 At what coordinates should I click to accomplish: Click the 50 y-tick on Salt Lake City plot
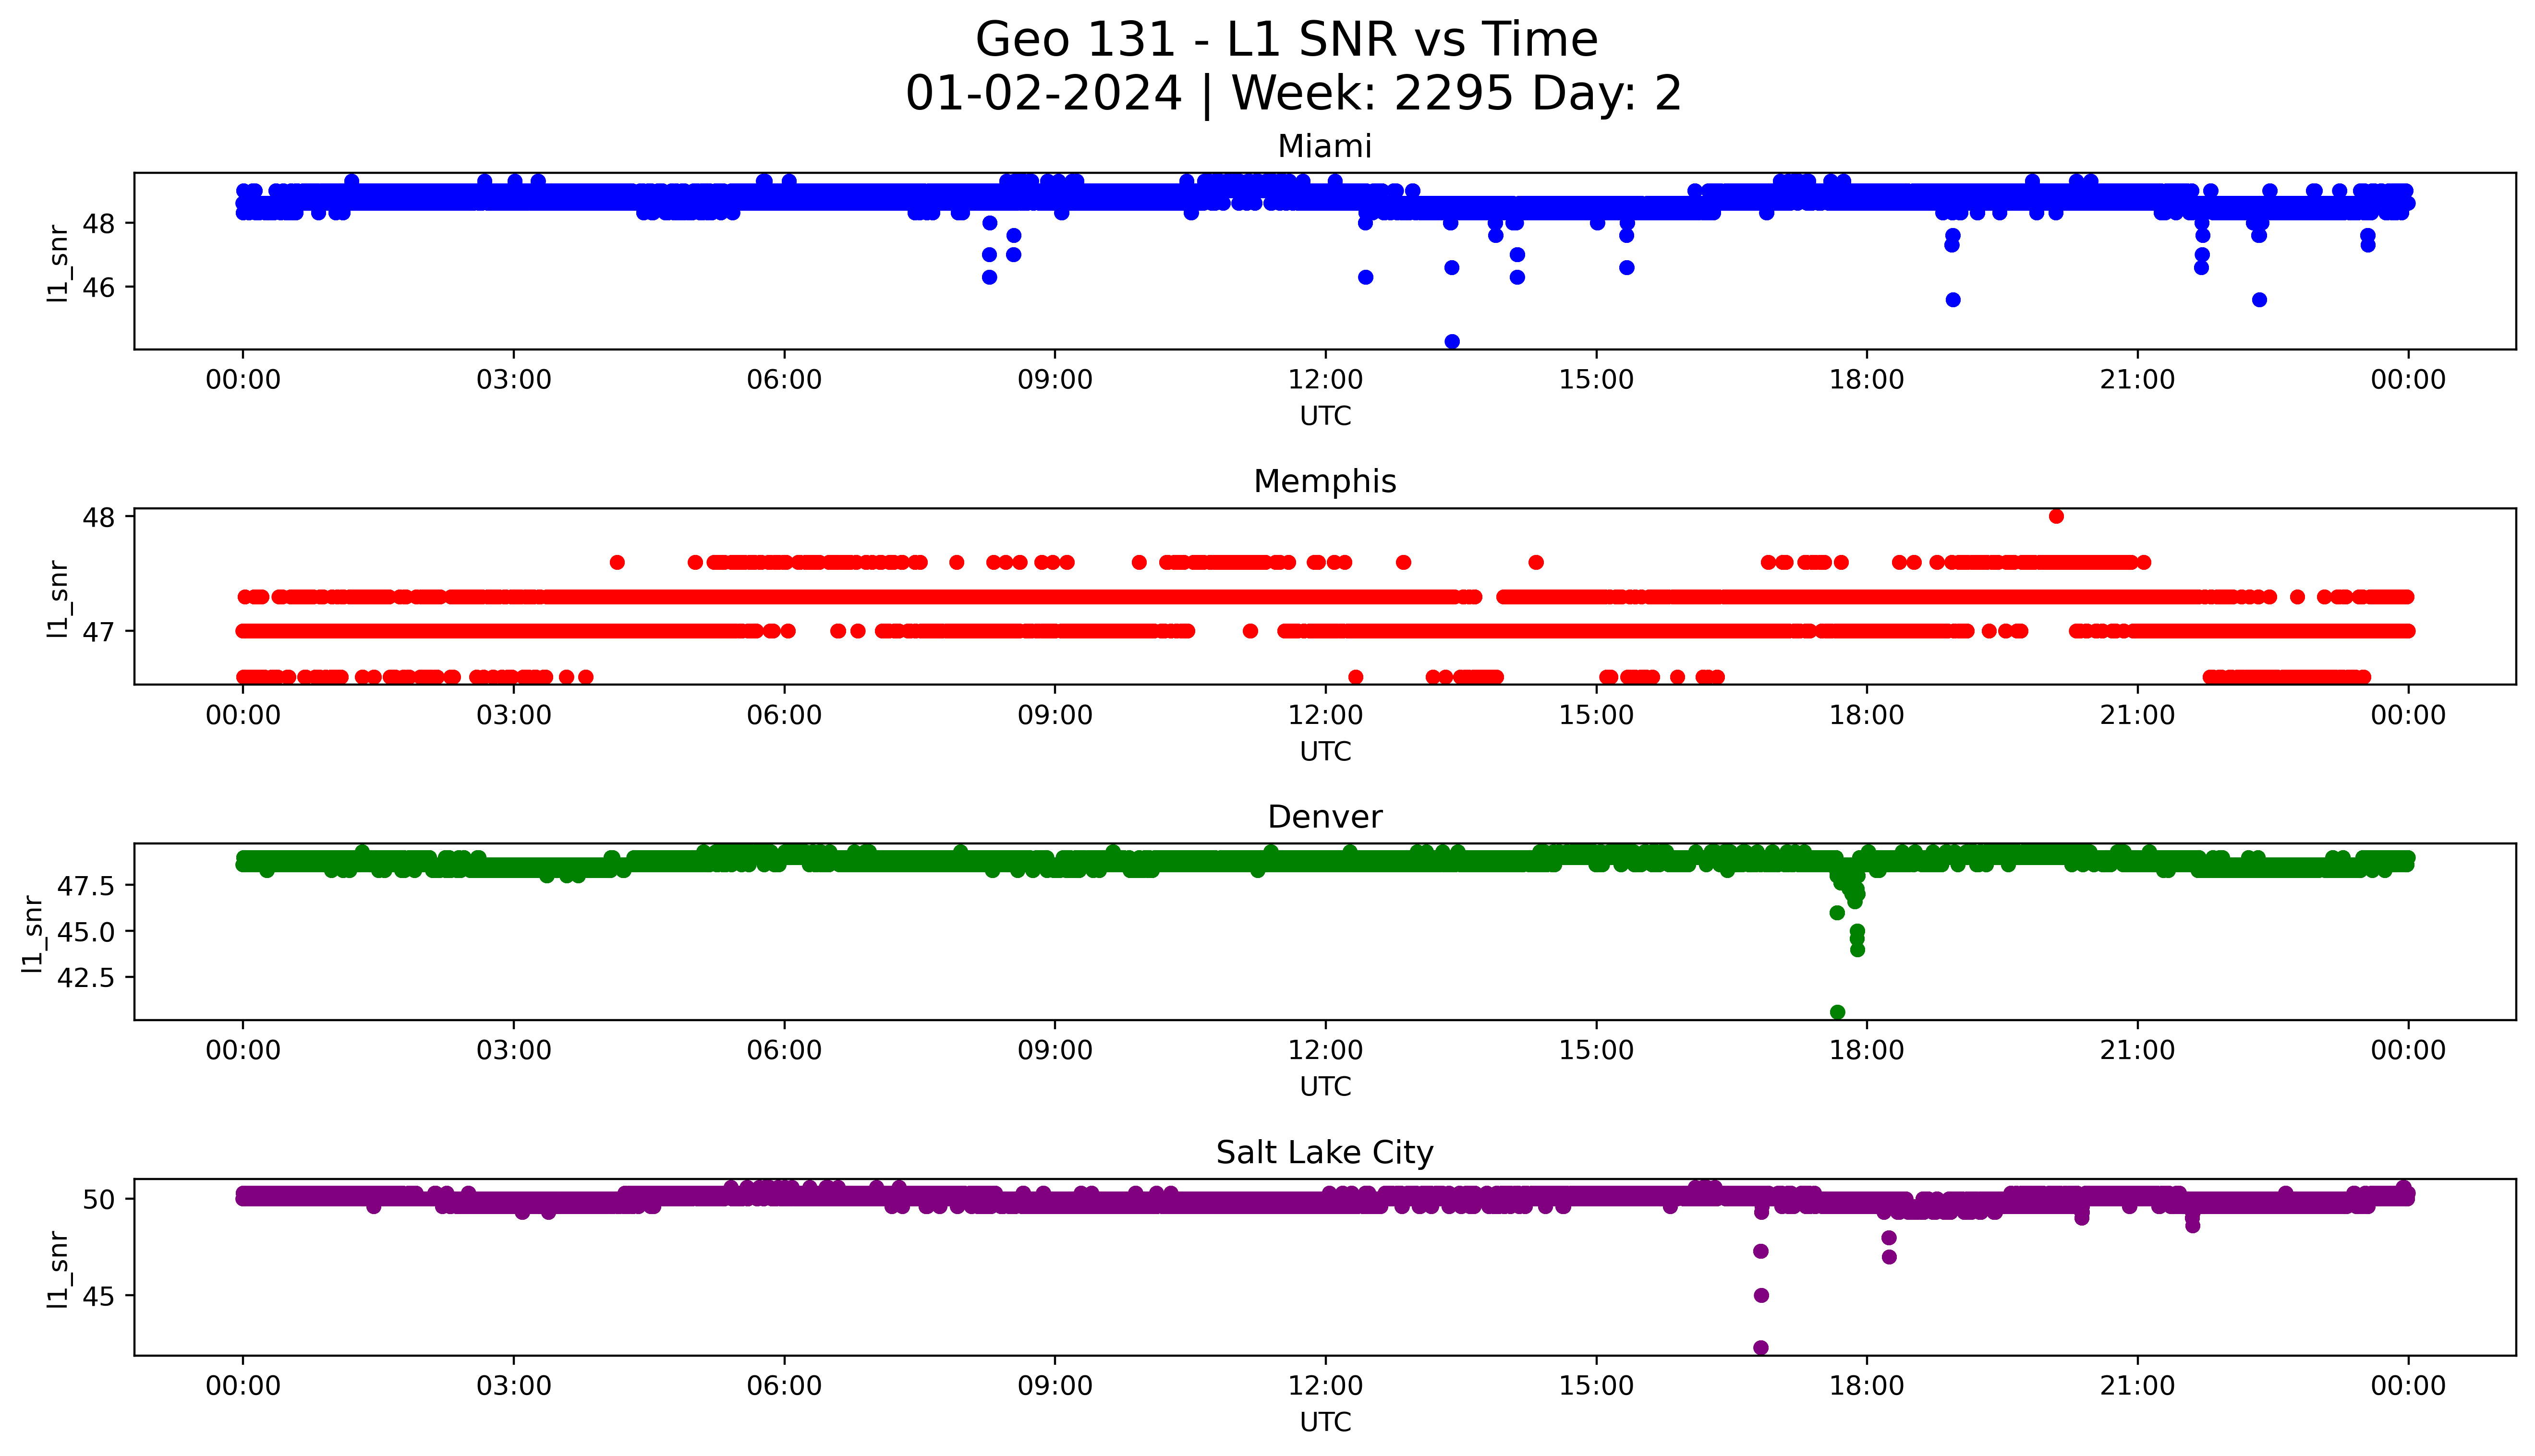pos(100,1199)
